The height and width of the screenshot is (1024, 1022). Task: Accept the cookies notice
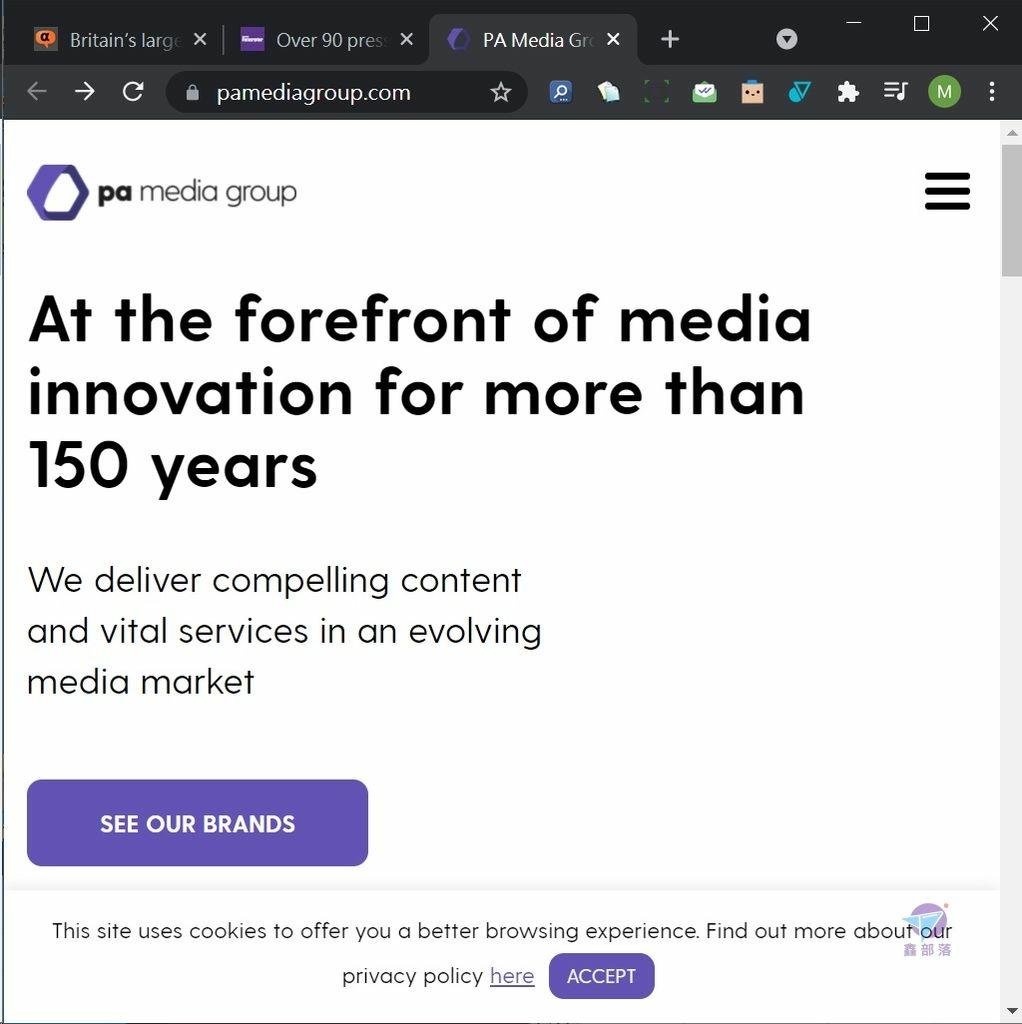pos(601,976)
